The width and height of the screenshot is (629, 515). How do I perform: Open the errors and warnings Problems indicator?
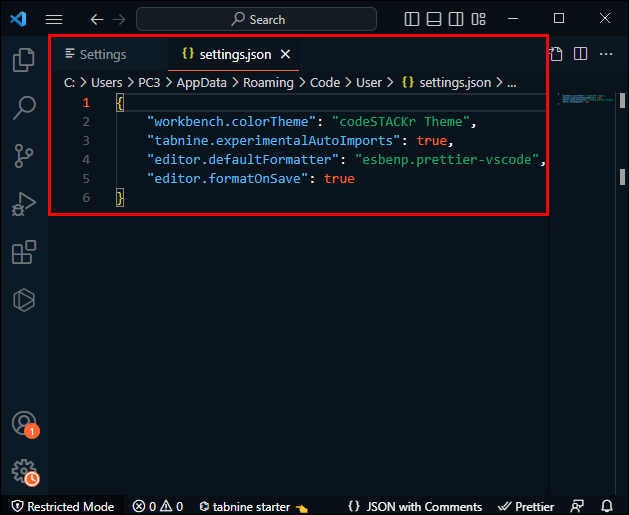click(x=158, y=507)
